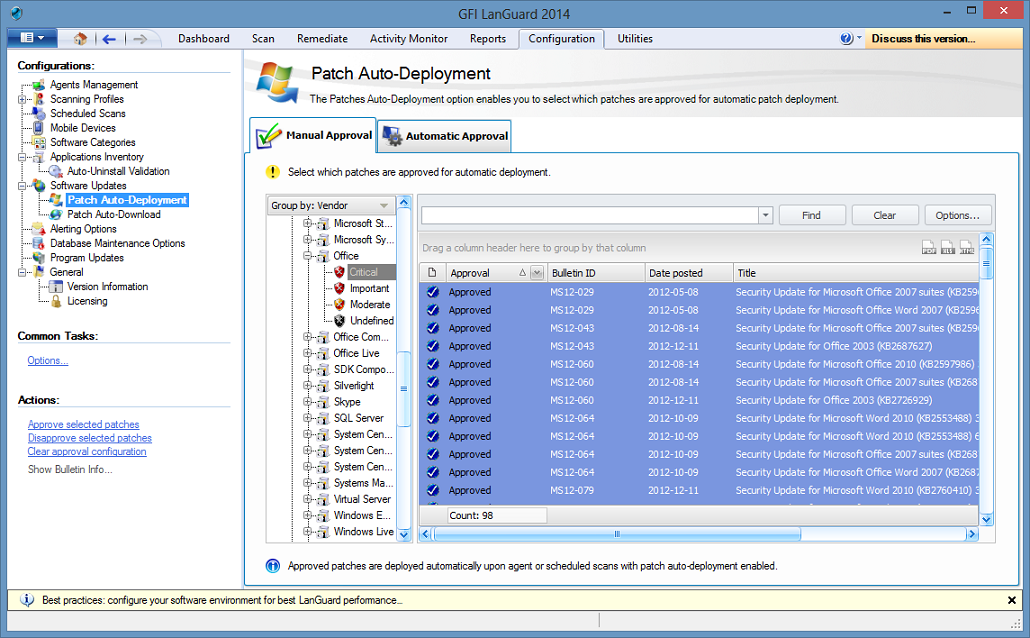
Task: Open the search box dropdown arrow
Action: pos(765,215)
